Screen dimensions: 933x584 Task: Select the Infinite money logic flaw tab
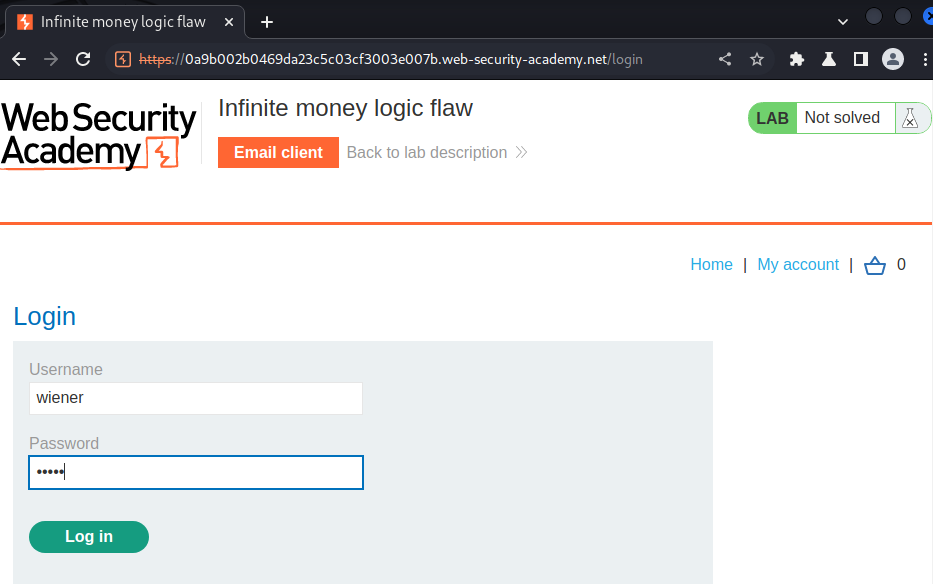click(123, 22)
